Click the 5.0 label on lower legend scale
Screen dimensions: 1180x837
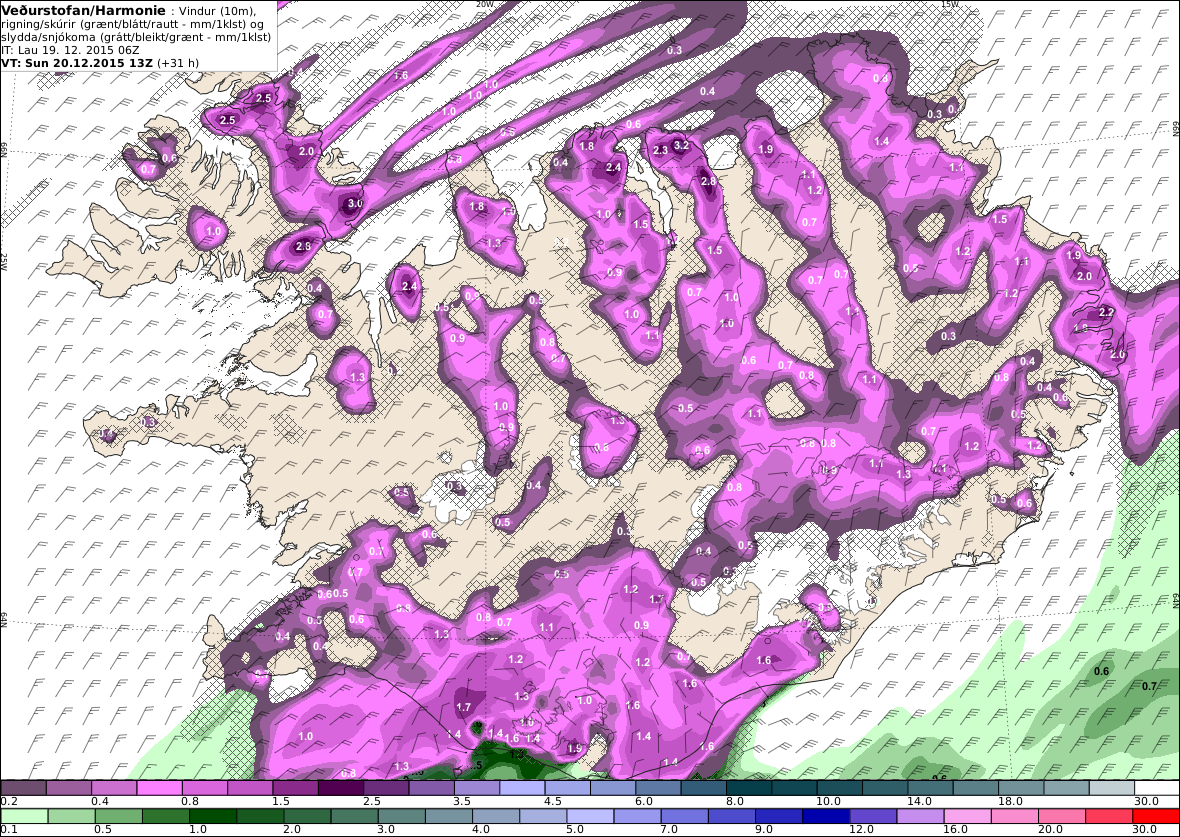point(575,829)
